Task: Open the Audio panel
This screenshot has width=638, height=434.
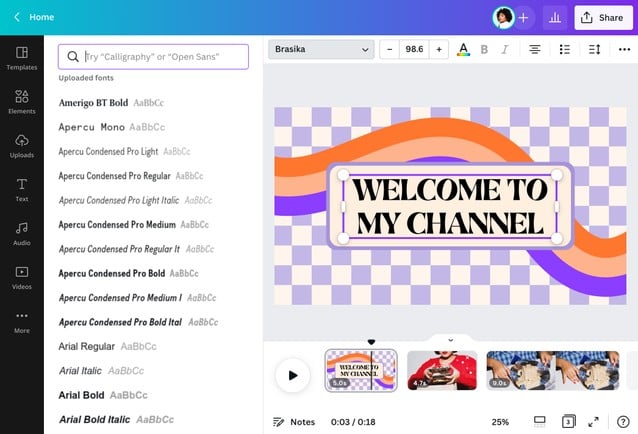Action: pyautogui.click(x=21, y=233)
